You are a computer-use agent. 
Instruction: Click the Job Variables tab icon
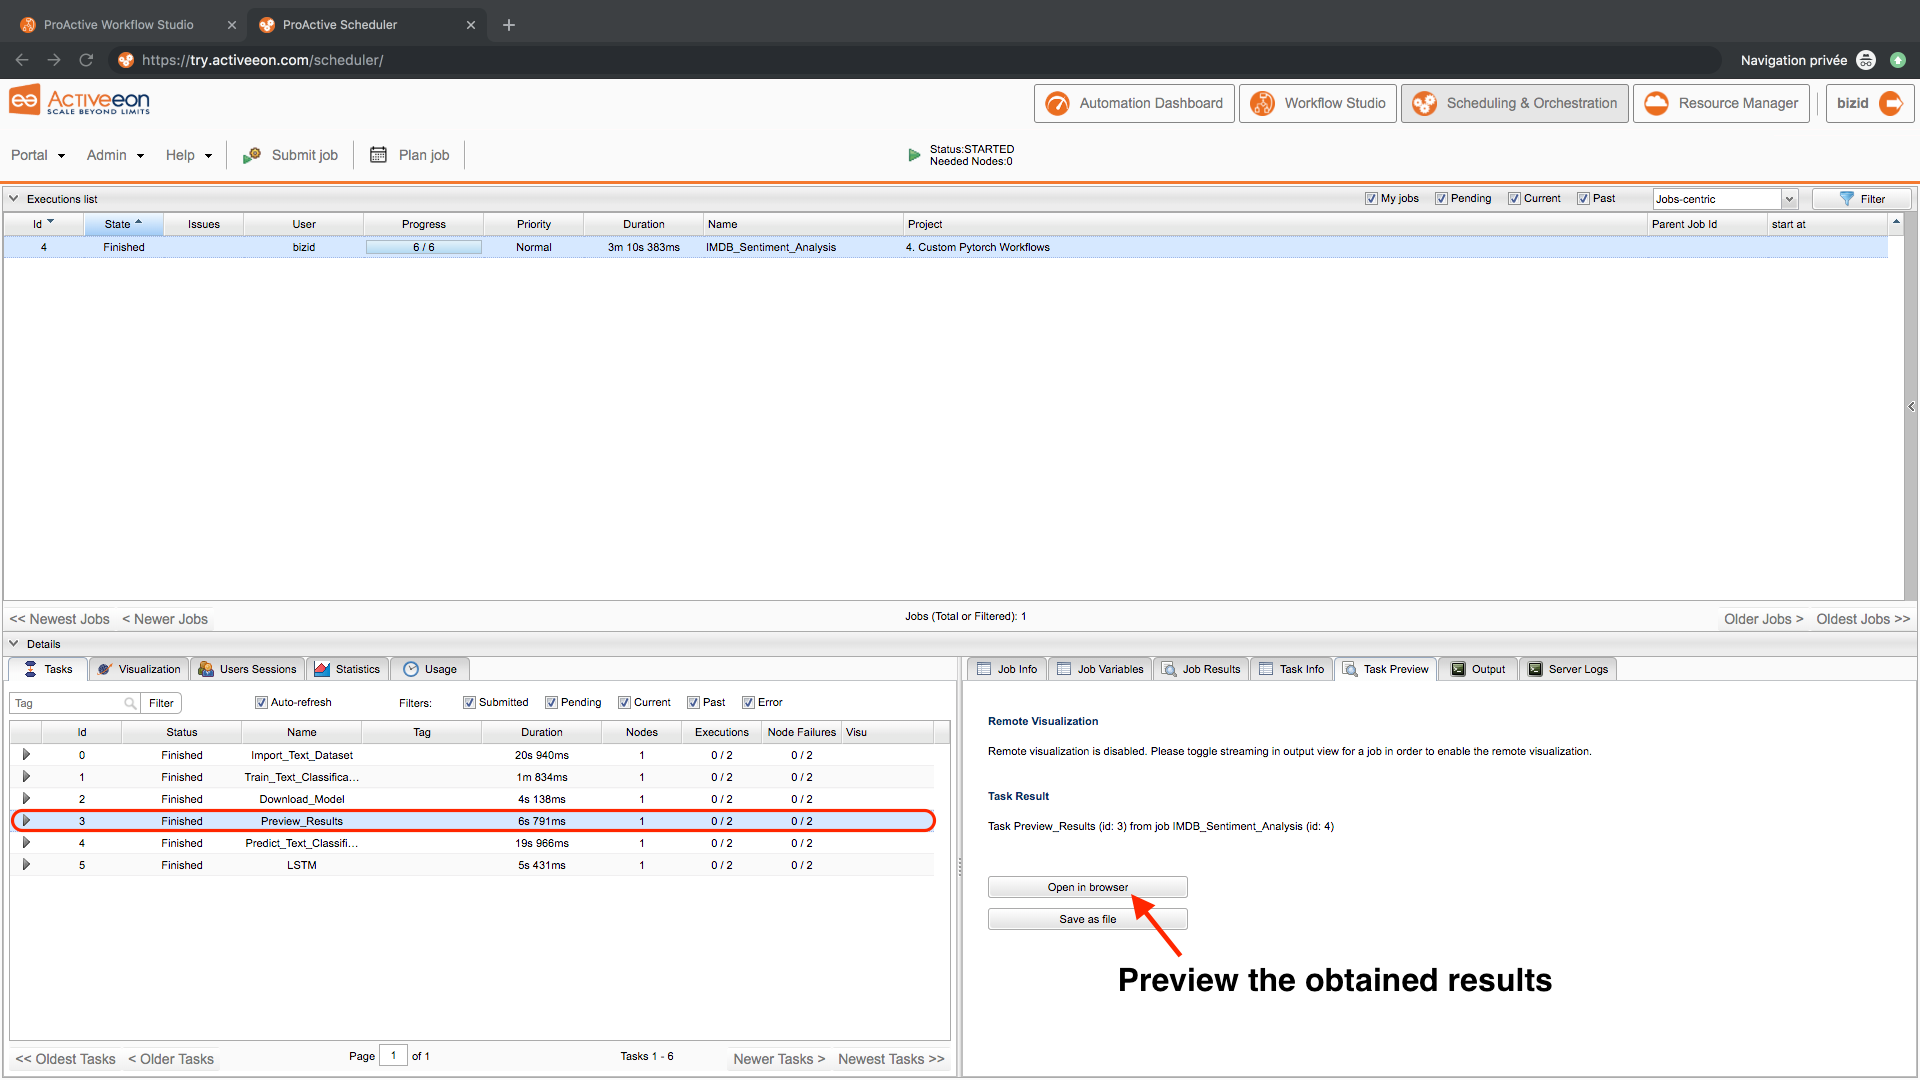click(1064, 669)
